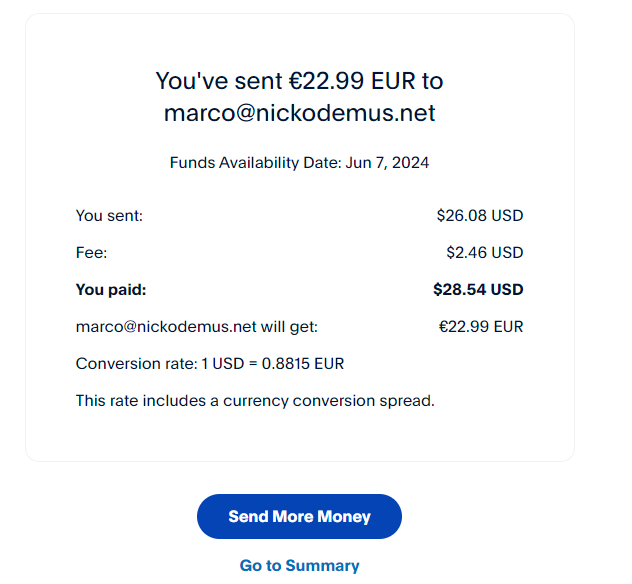Select the "You sent:" label
Screen dimensions: 632x584
109,215
